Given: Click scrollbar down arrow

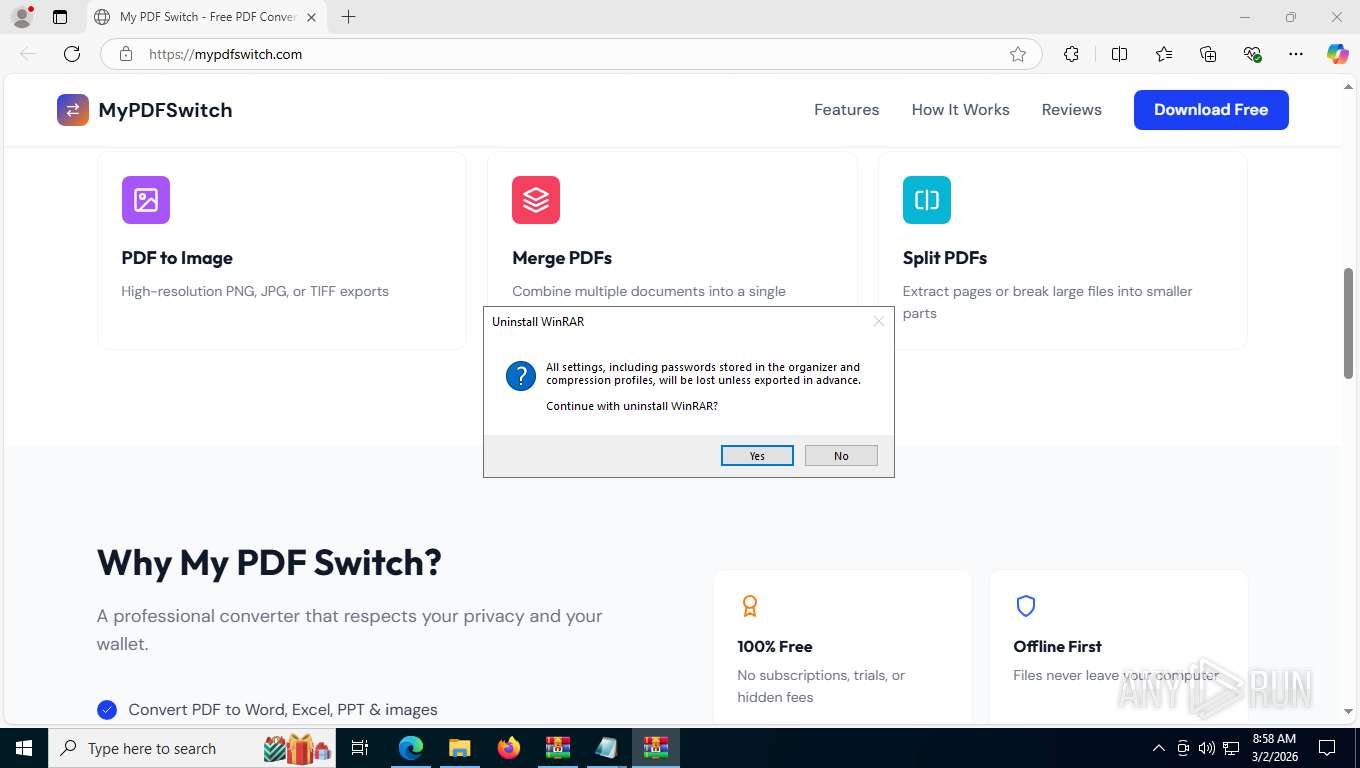Looking at the screenshot, I should [1348, 711].
